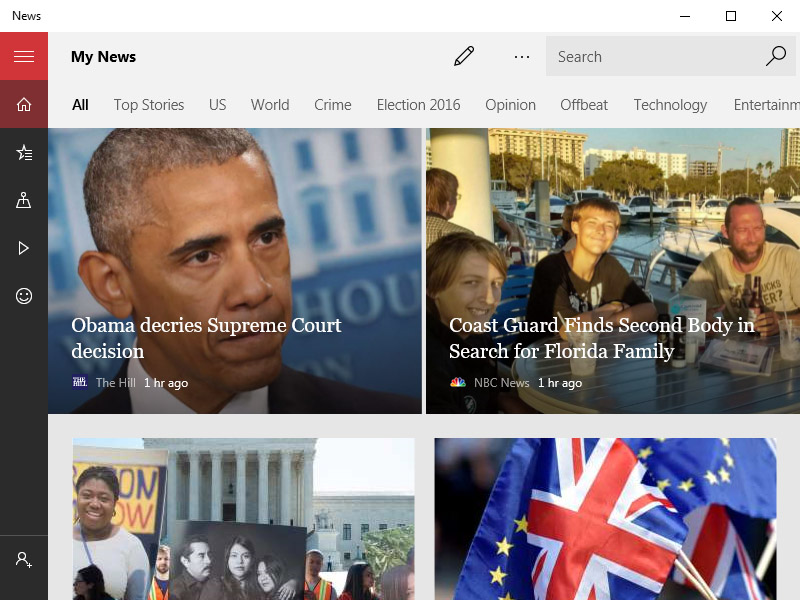
Task: Open the smiley face sidebar section
Action: [x=23, y=296]
